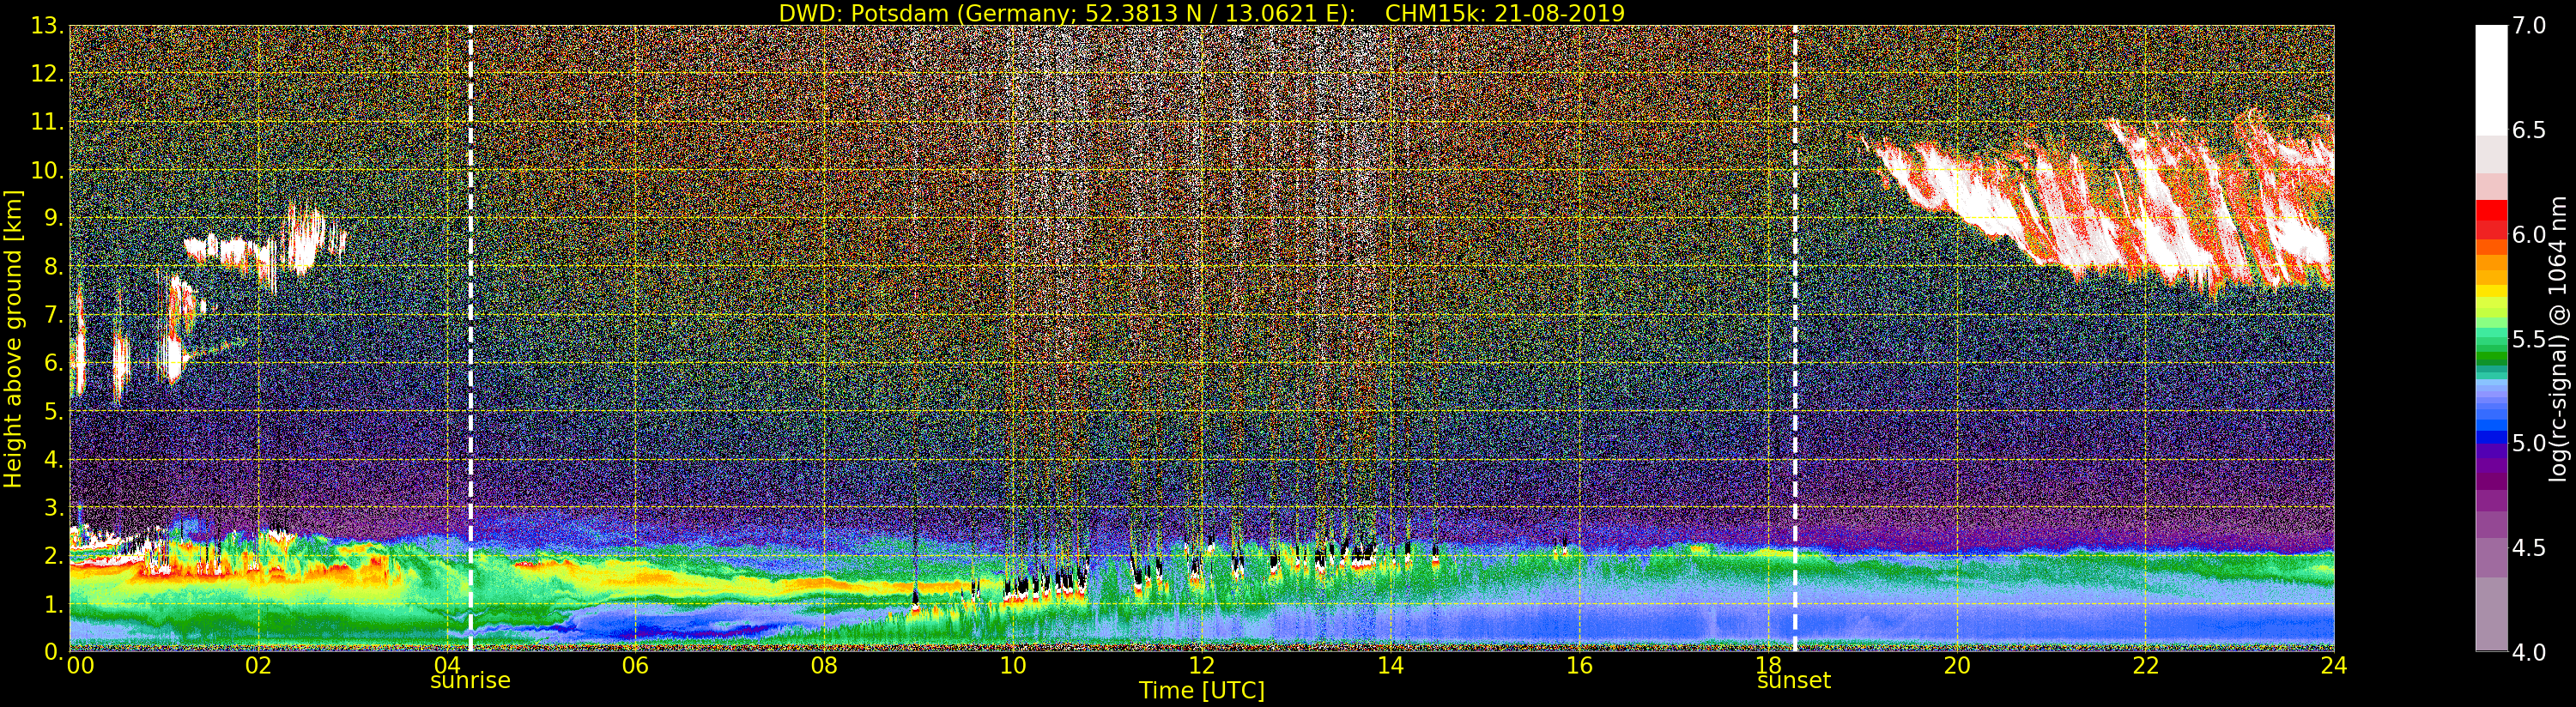Click the "5.5" colorbar tick value

[x=2529, y=339]
